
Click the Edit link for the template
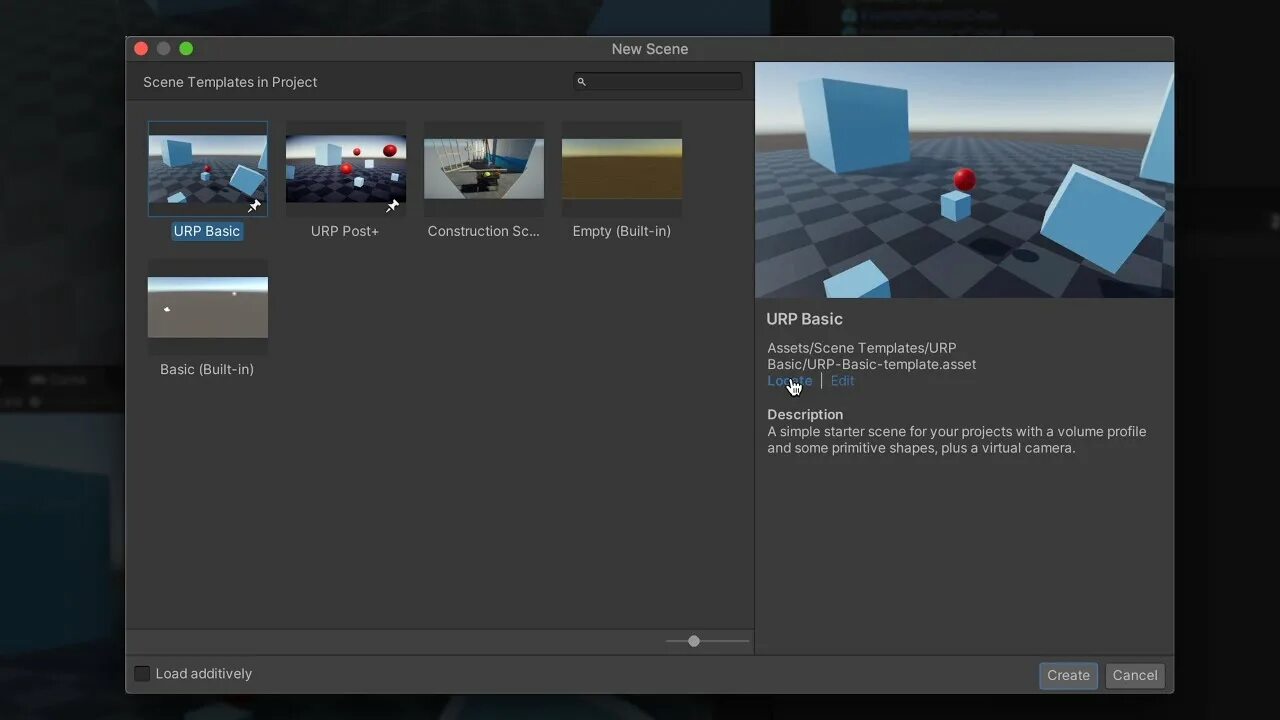tap(842, 381)
